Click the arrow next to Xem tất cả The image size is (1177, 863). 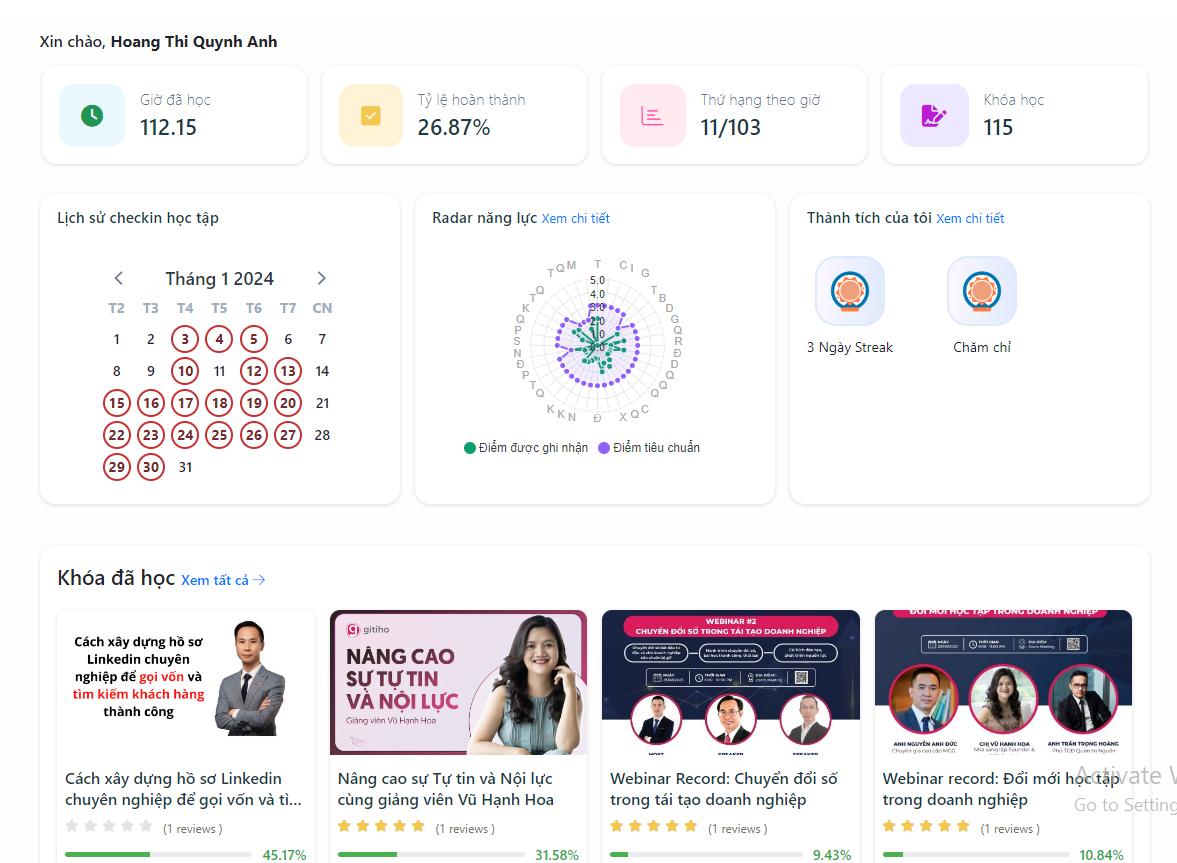tap(258, 578)
